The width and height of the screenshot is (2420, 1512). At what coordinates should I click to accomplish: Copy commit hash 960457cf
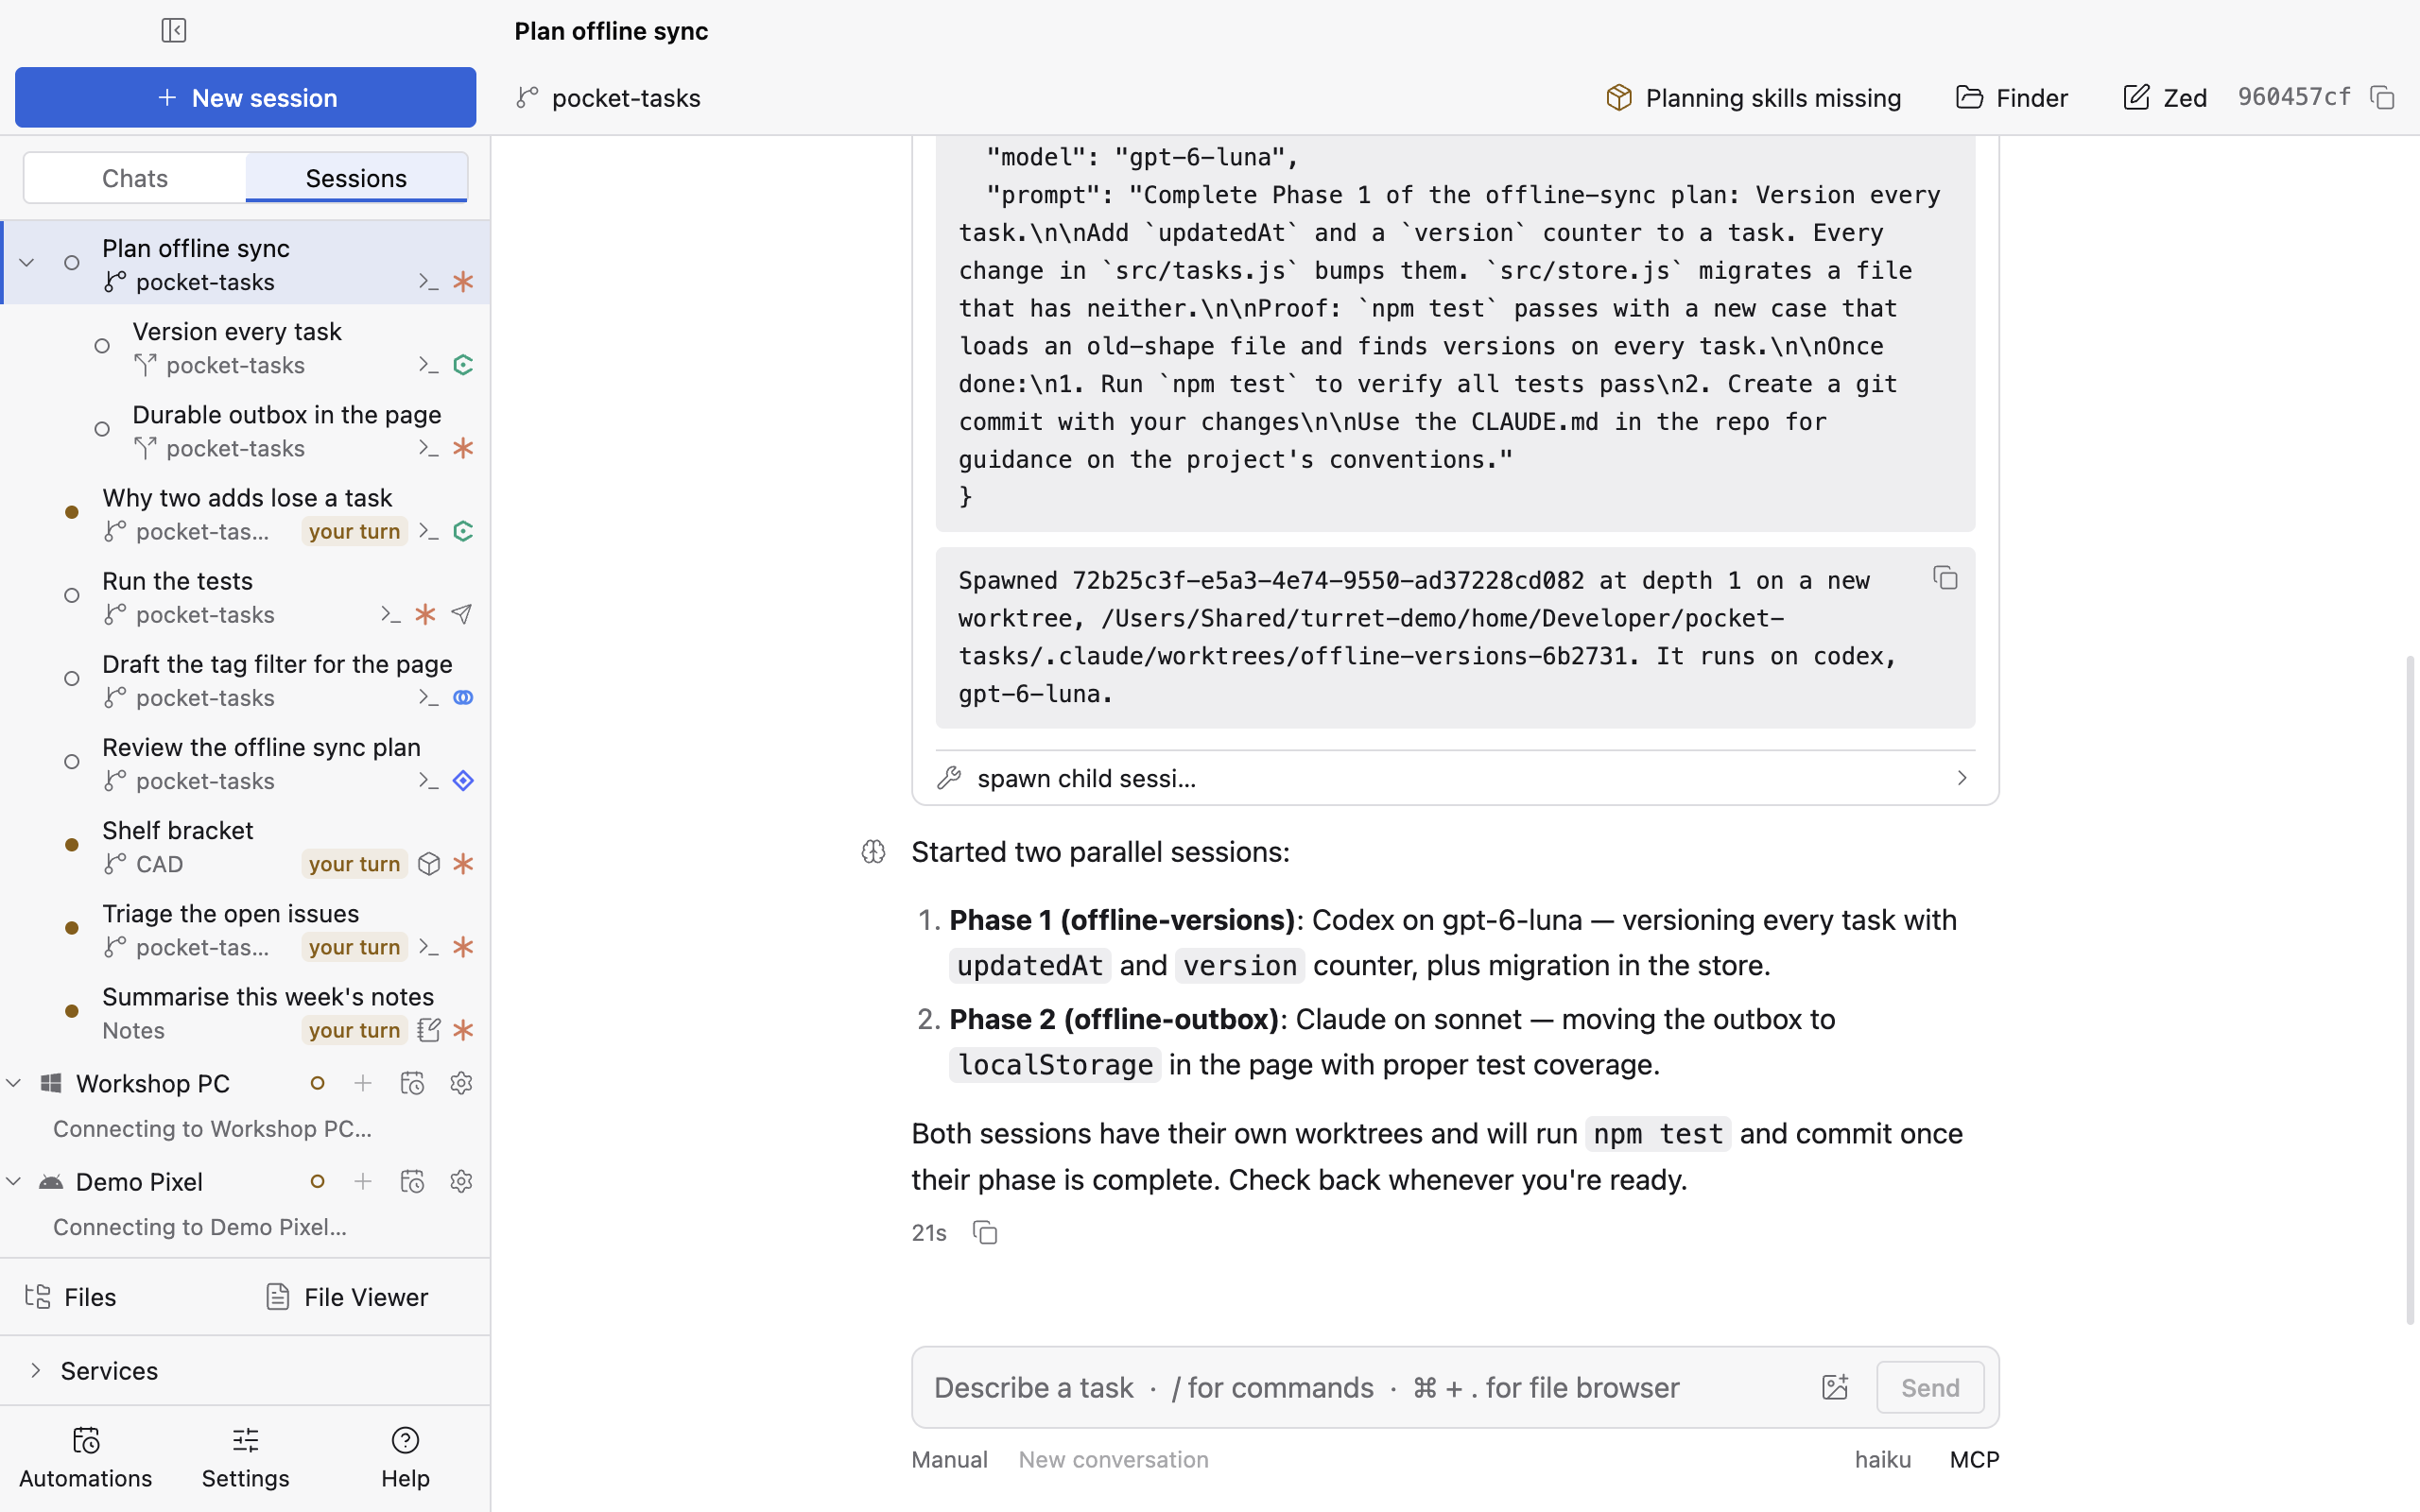(x=2382, y=97)
